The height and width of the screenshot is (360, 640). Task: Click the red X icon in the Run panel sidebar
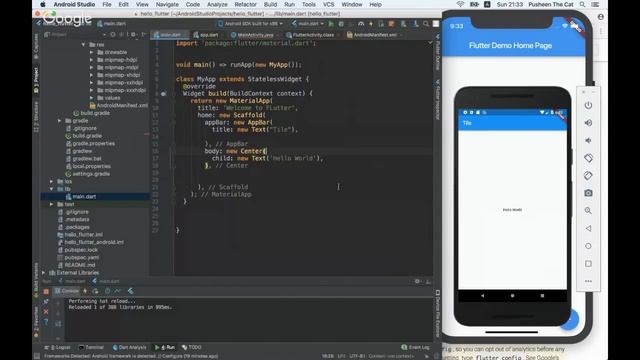tap(46, 312)
